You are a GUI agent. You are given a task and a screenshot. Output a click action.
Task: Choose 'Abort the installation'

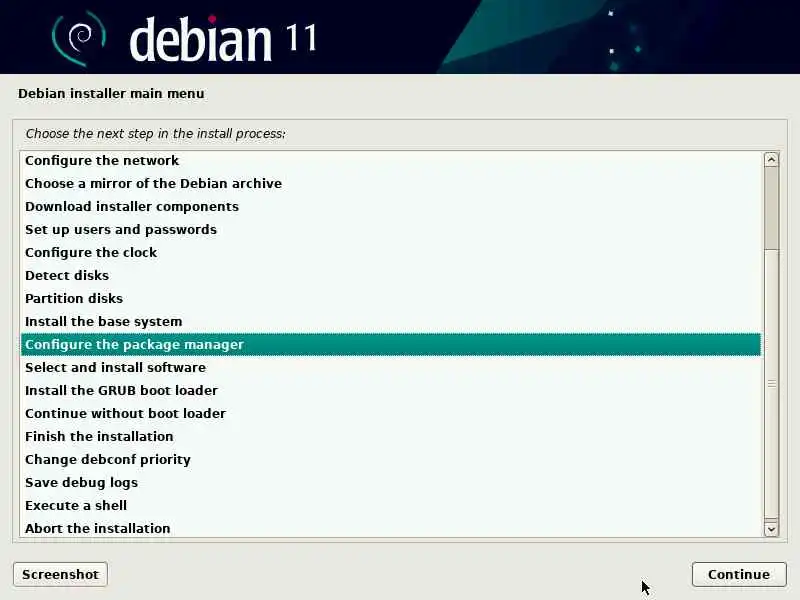391,528
